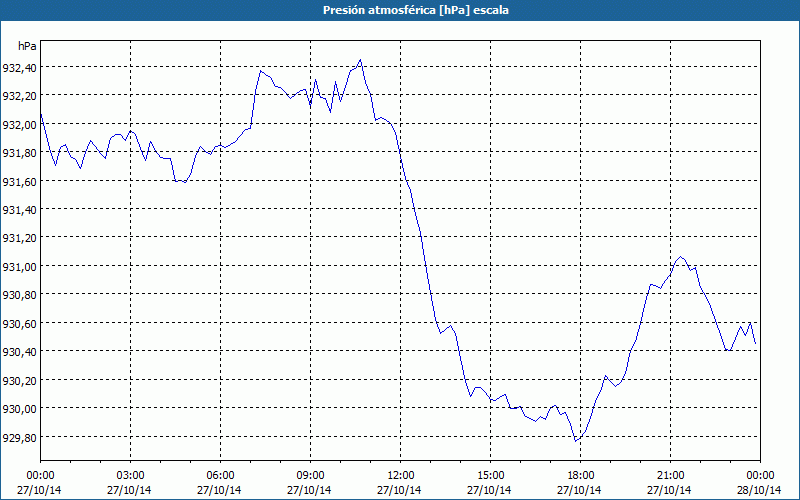Select the 930,00 axis value
Image resolution: width=800 pixels, height=500 pixels.
(x=18, y=408)
